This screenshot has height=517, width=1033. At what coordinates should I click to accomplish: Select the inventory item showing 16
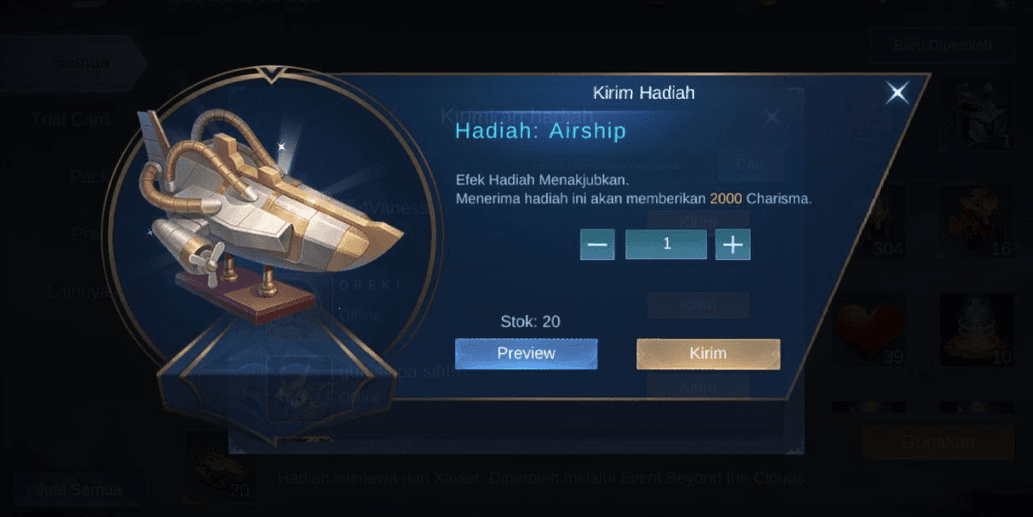[x=976, y=222]
